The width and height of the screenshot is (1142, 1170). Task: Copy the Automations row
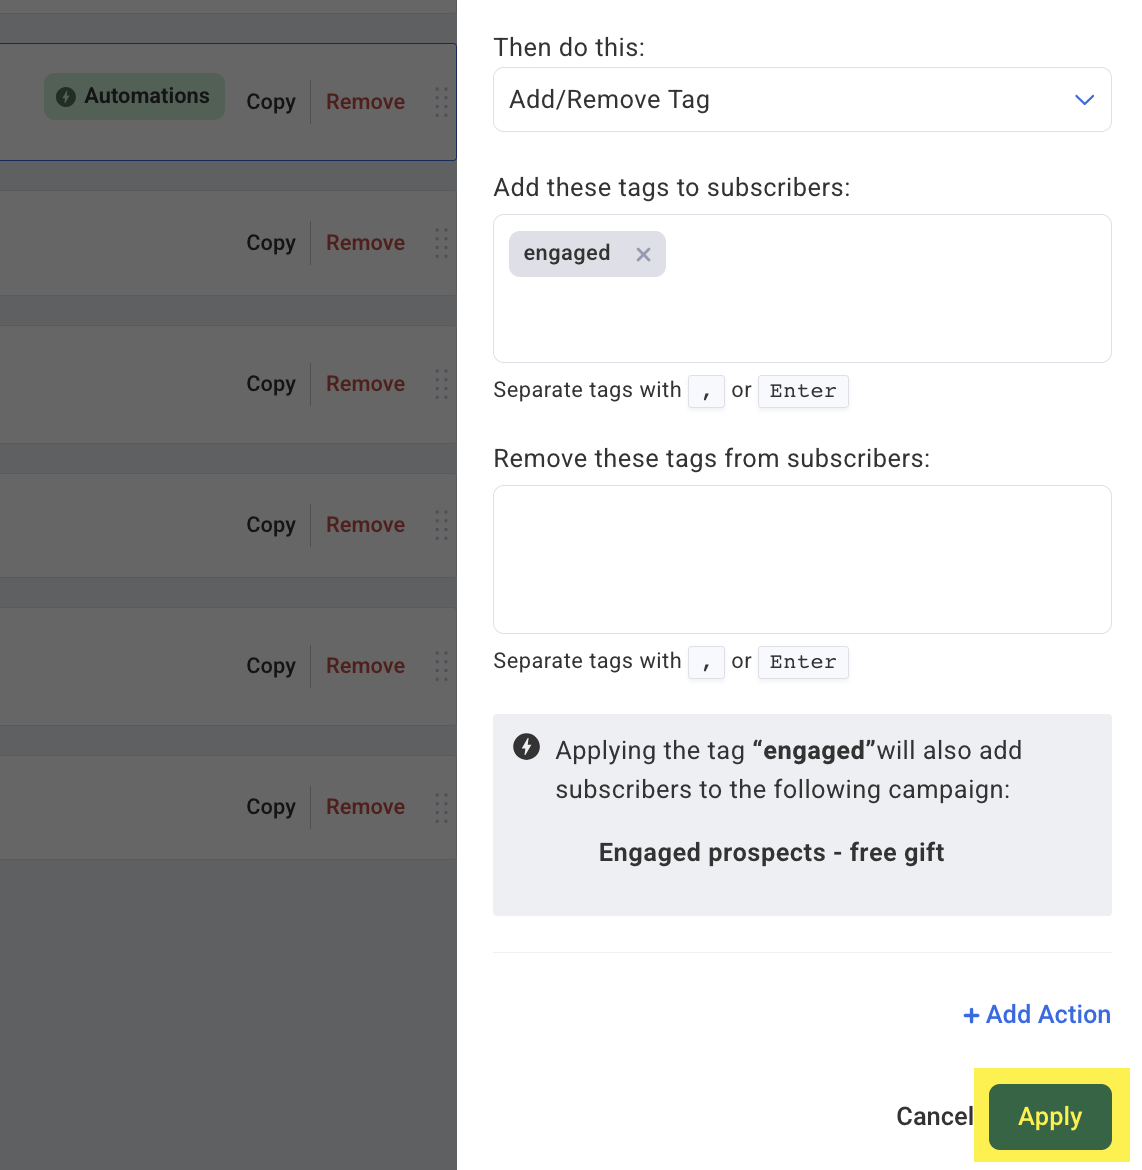click(271, 101)
